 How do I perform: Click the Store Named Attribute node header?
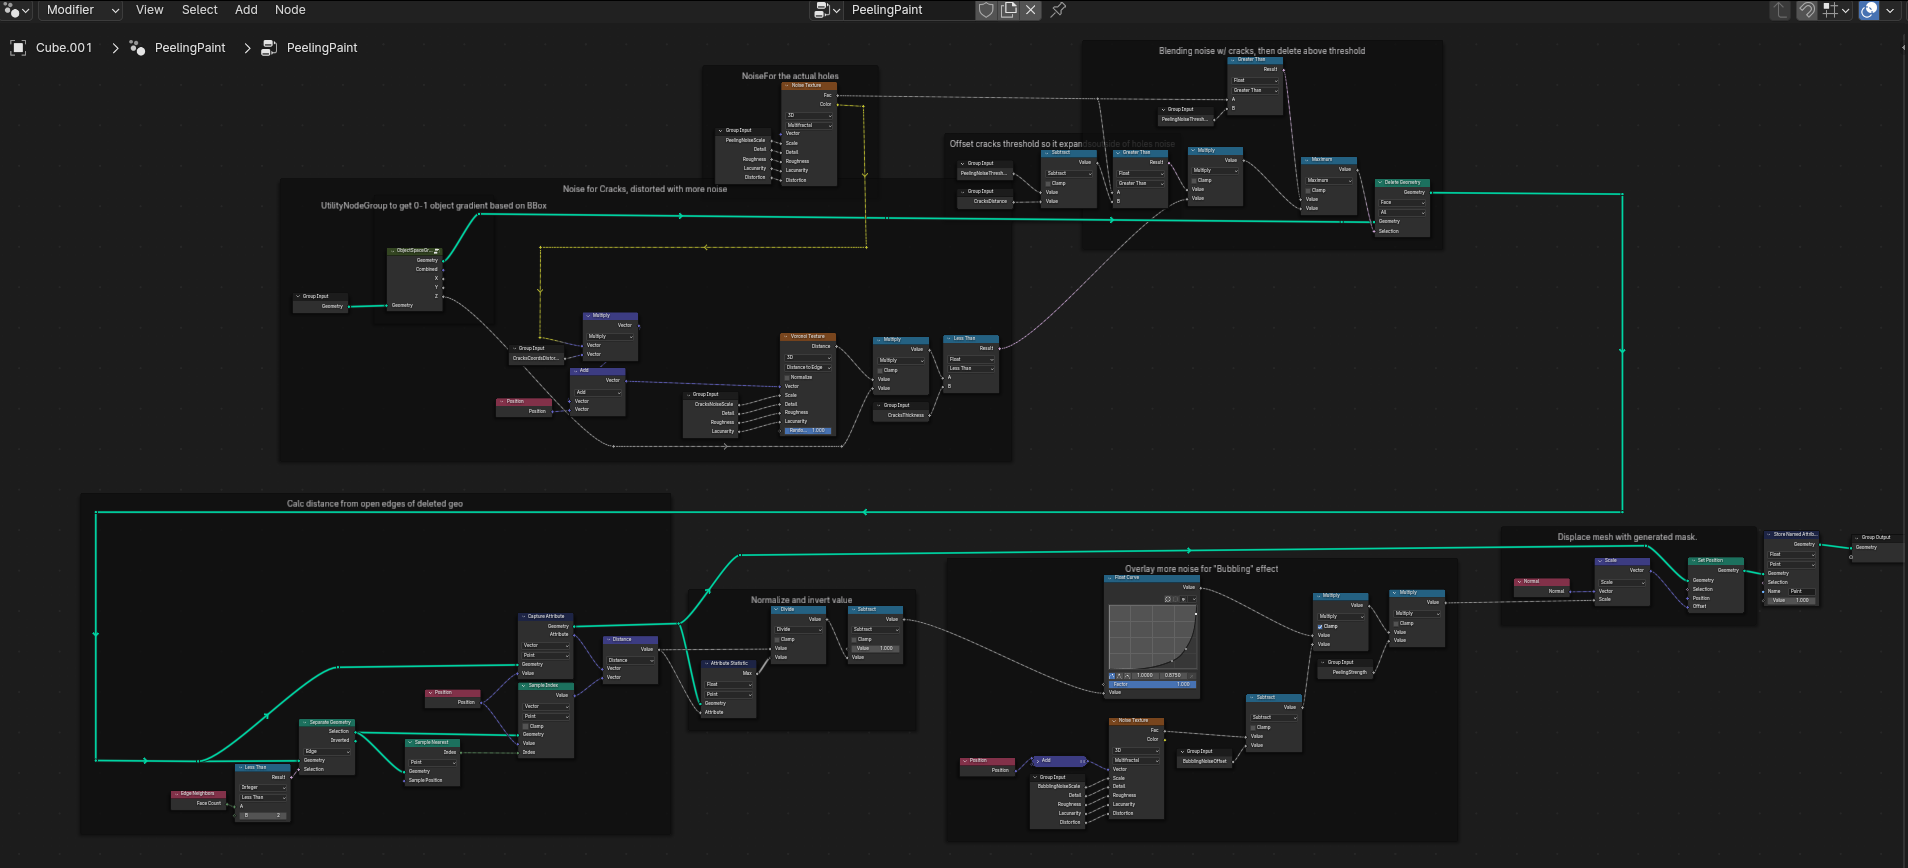pos(1791,535)
